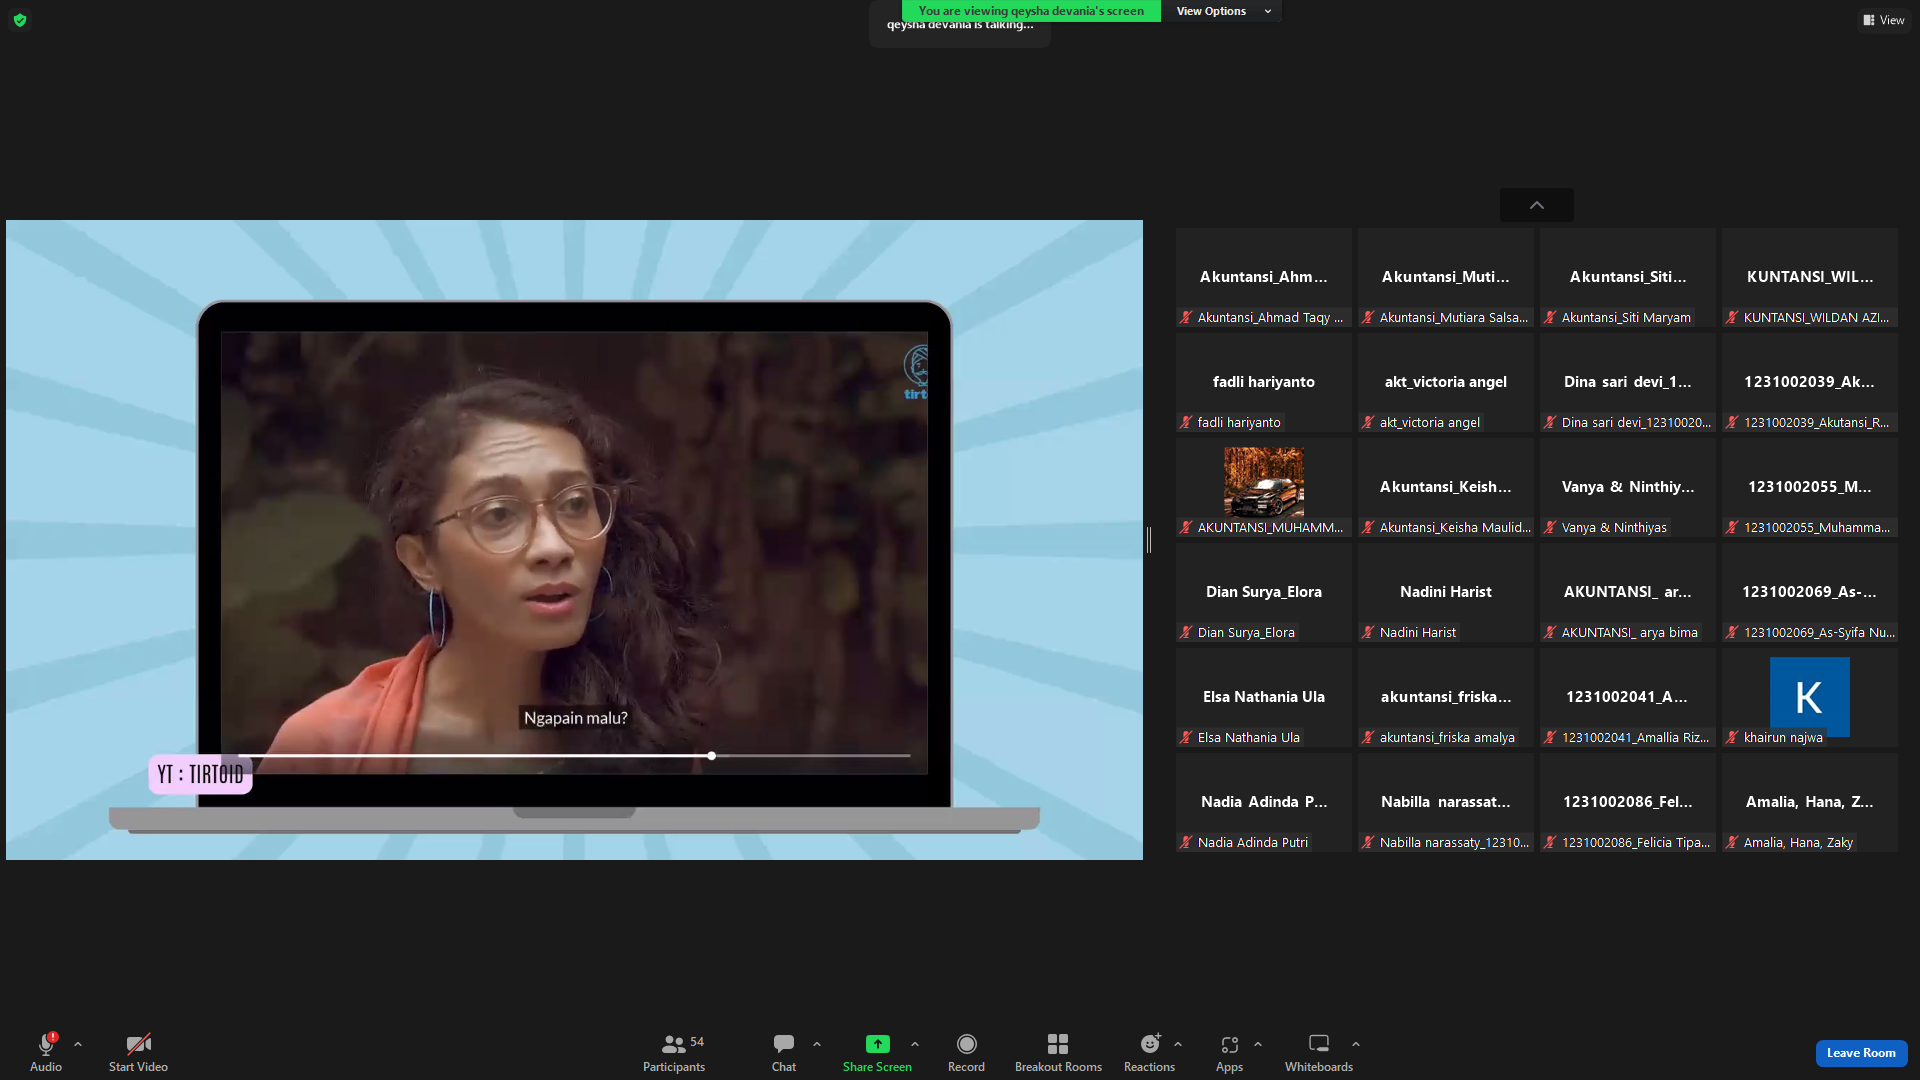1920x1080 pixels.
Task: Collapse participant gallery with up chevron
Action: (1537, 205)
